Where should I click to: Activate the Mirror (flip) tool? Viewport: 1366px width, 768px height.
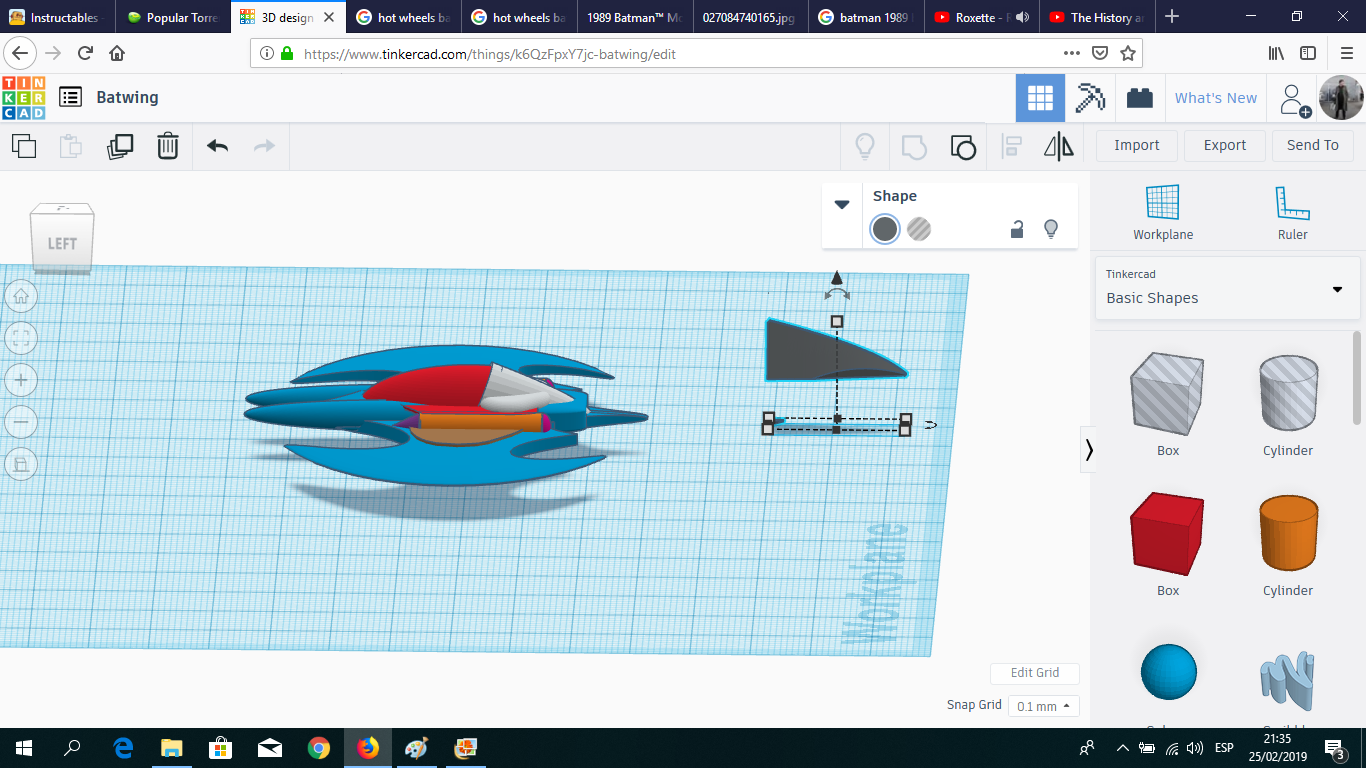(1058, 147)
